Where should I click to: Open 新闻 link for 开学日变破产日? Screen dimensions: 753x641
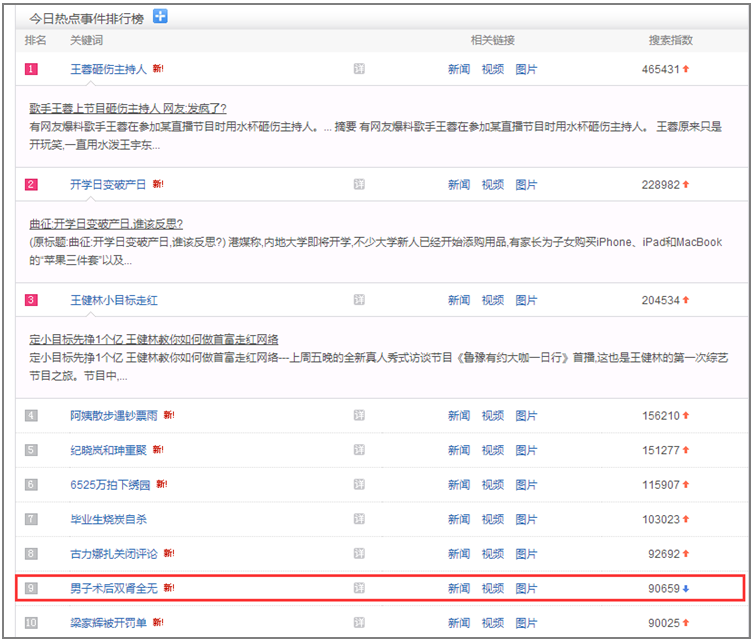[458, 185]
